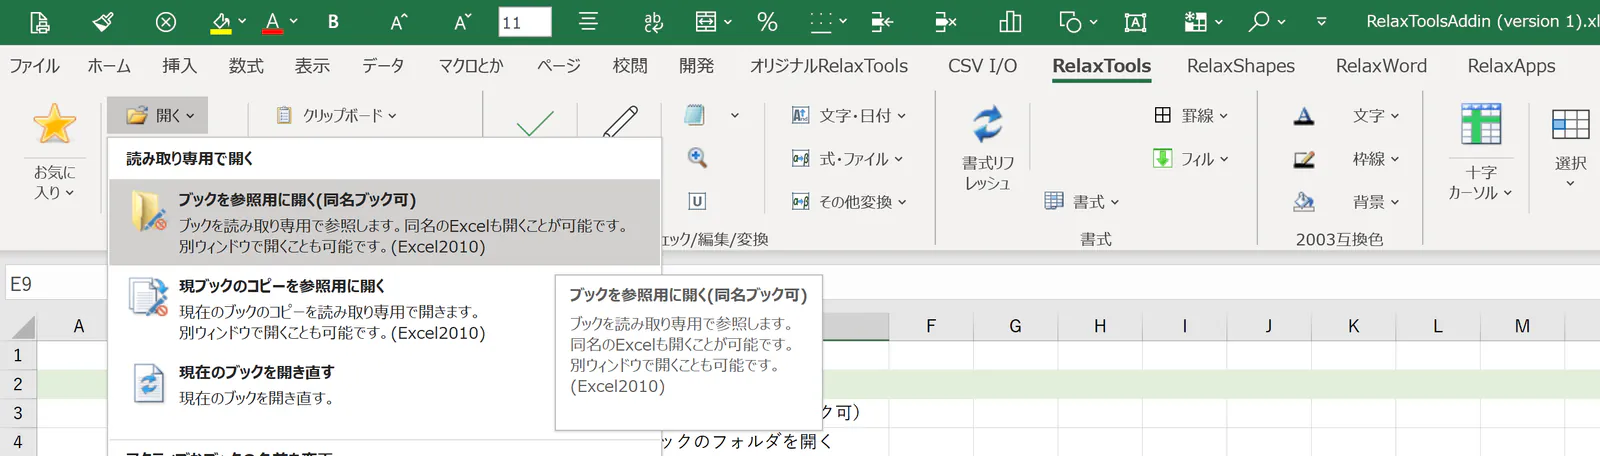
Task: Select ブックを参照用に開く(同名ブック可) menu item
Action: pos(385,223)
